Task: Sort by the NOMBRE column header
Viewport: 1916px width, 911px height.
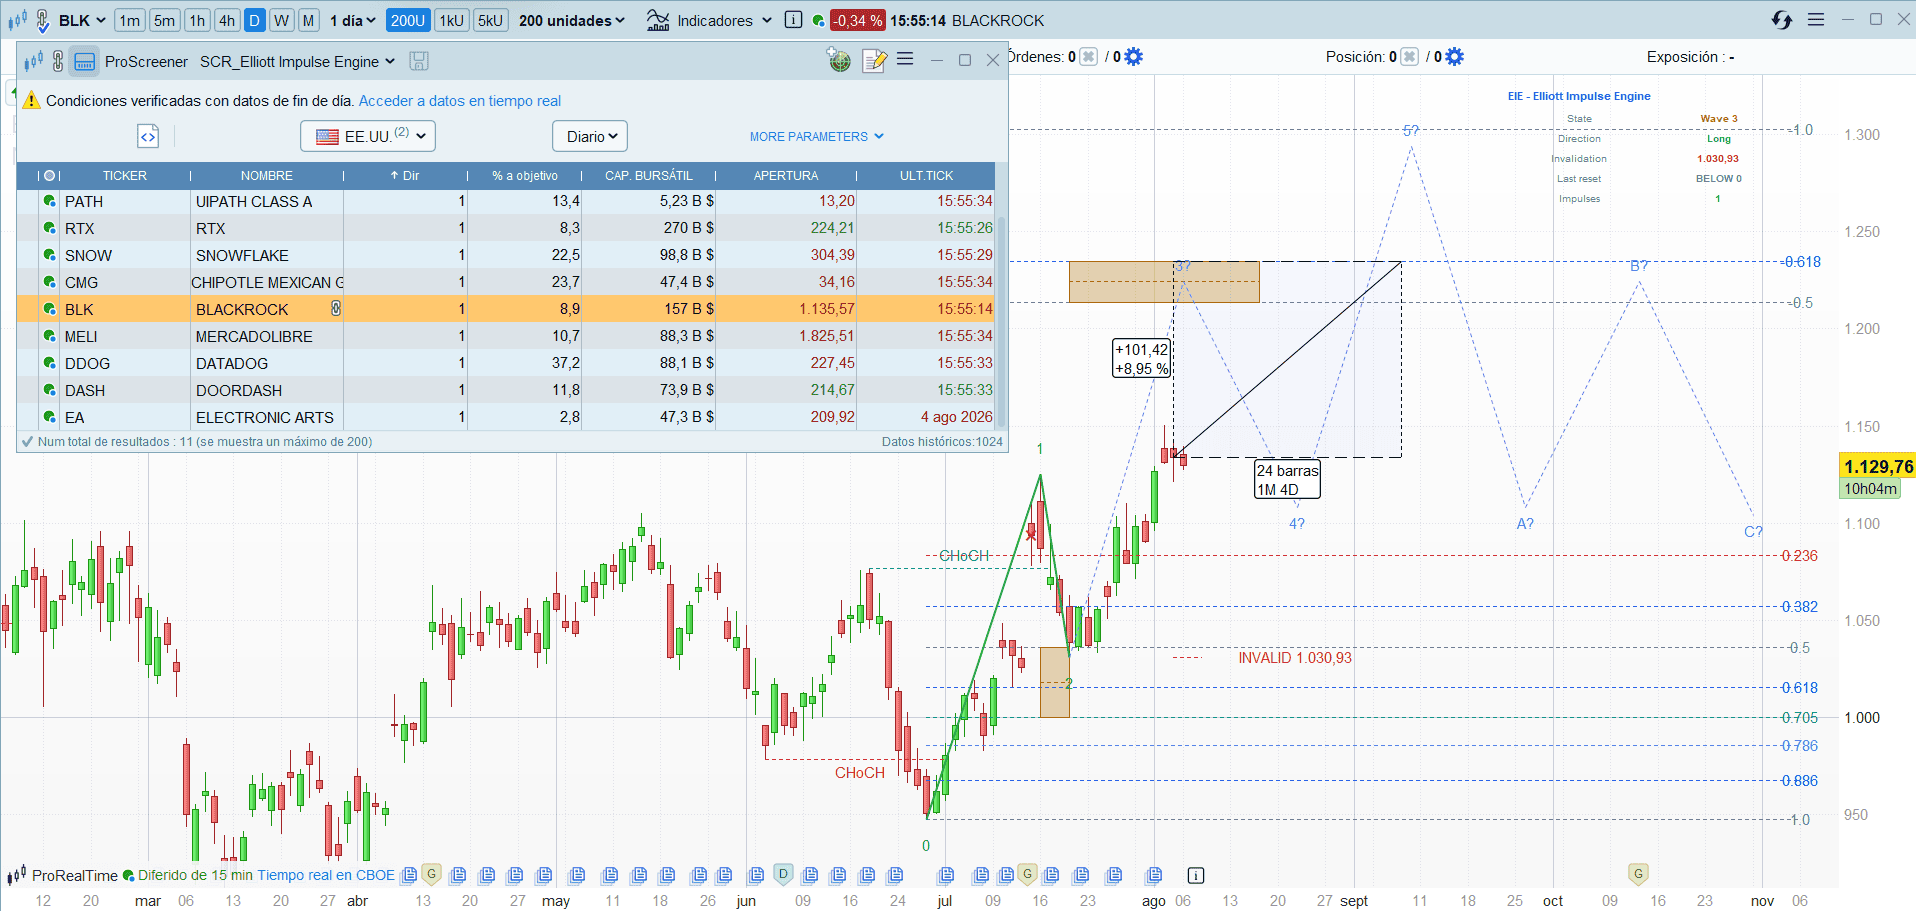Action: click(267, 175)
